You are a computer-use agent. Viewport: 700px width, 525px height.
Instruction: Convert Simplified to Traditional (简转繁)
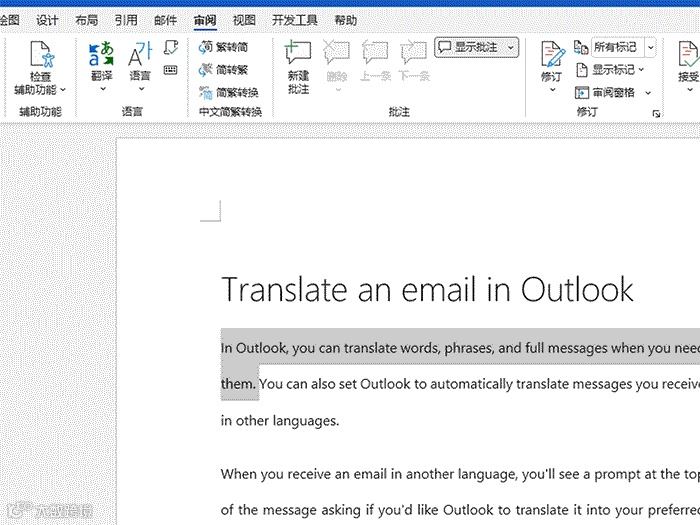click(223, 70)
